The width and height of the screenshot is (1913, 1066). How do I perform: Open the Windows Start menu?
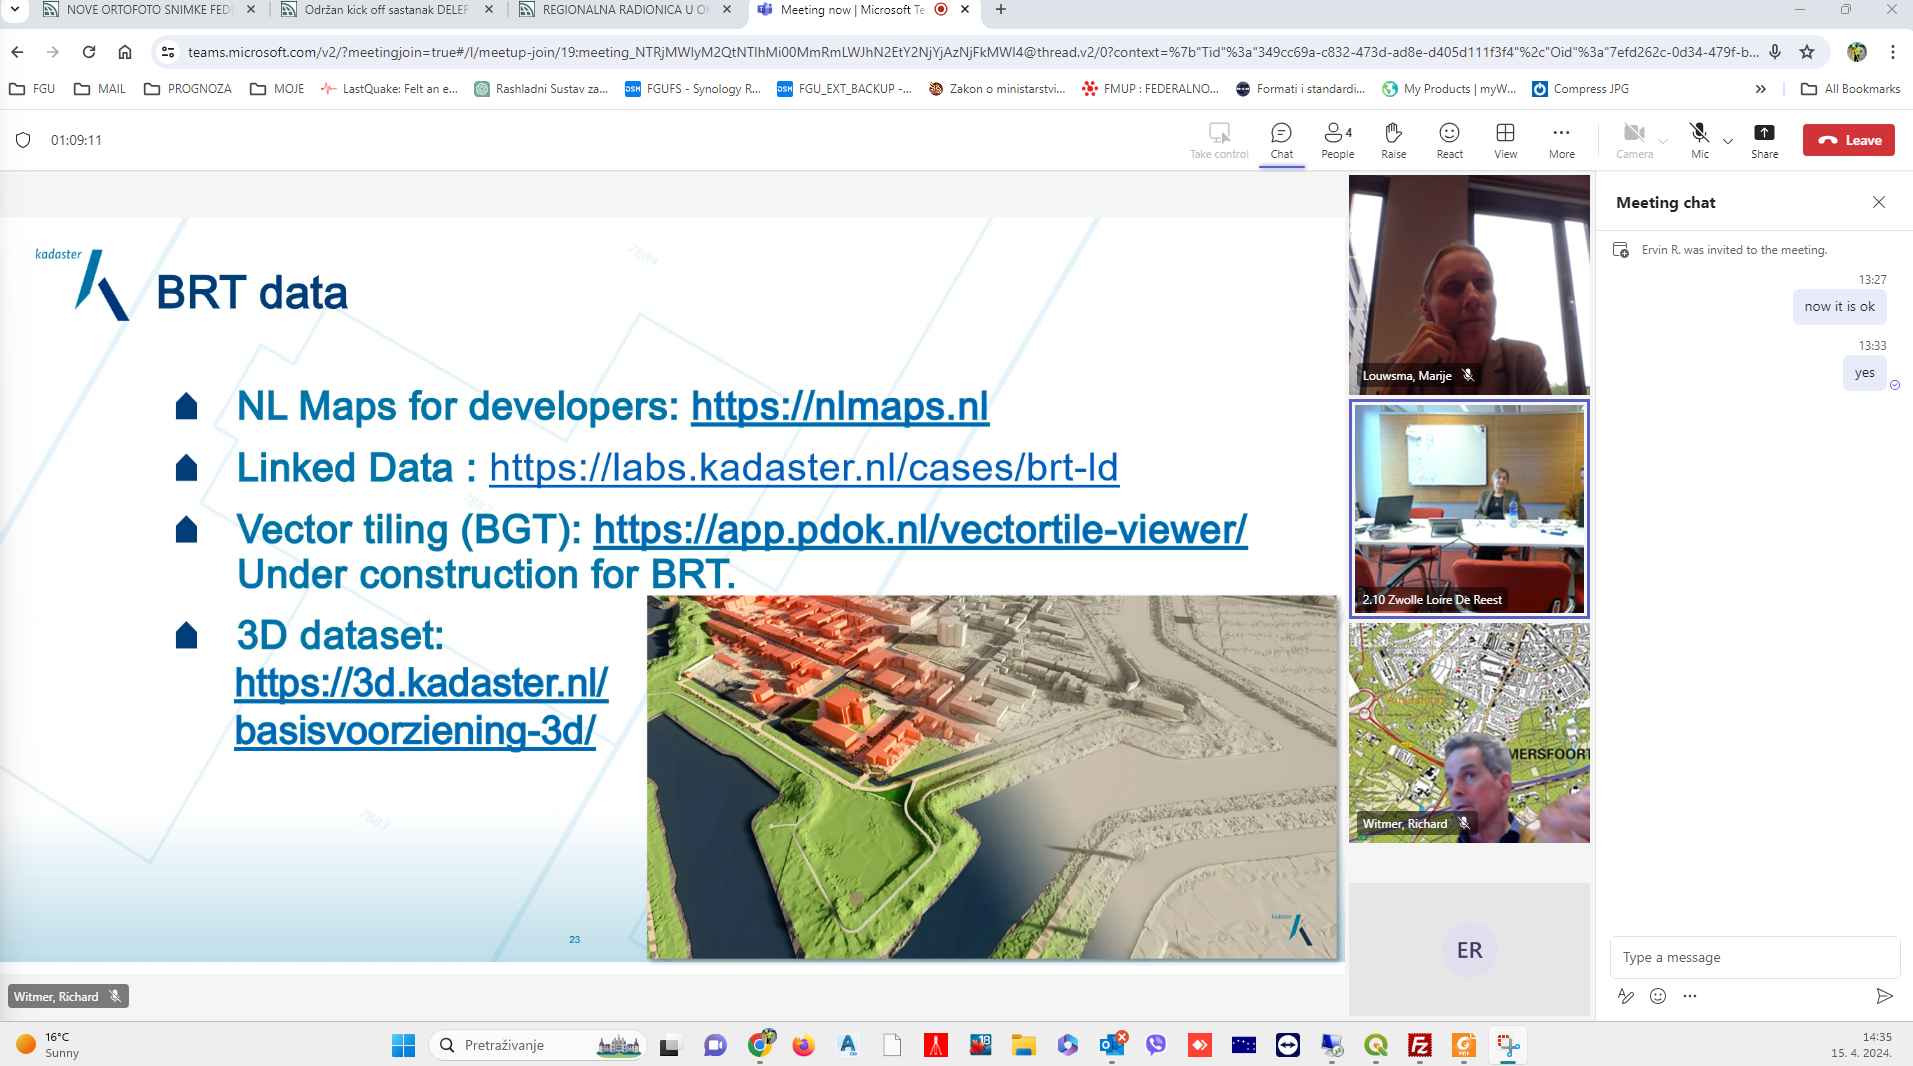pyautogui.click(x=403, y=1045)
